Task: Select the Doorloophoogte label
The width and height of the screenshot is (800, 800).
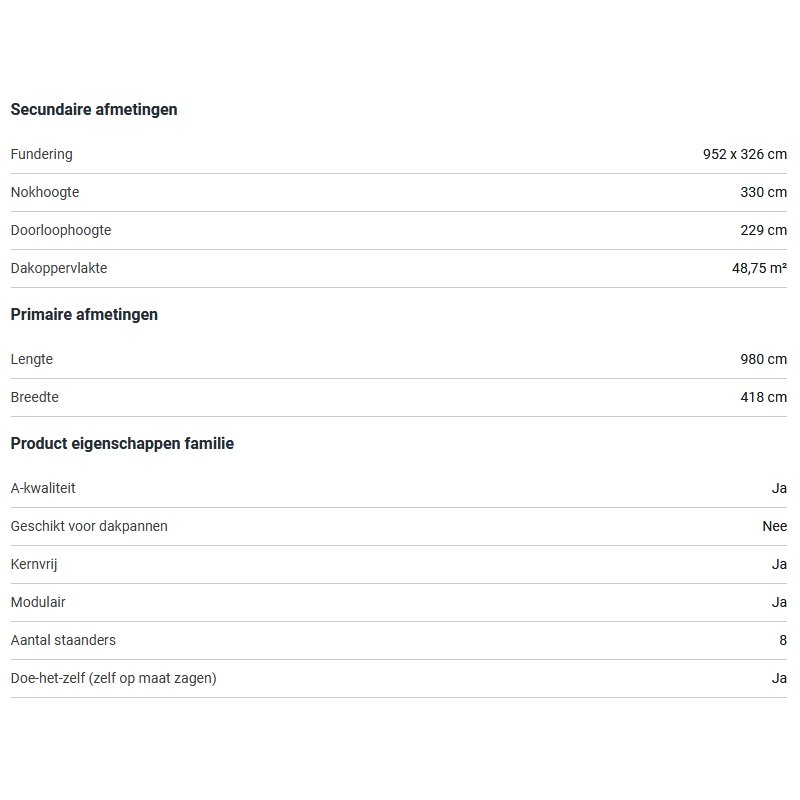Action: (x=61, y=231)
